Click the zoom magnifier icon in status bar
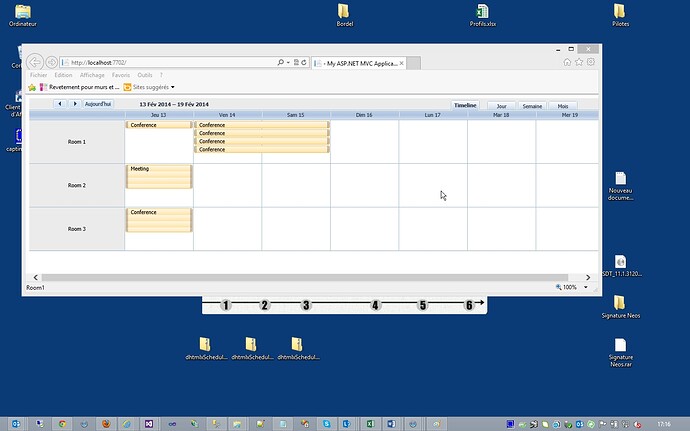Screen dimensions: 690x431 (558, 287)
